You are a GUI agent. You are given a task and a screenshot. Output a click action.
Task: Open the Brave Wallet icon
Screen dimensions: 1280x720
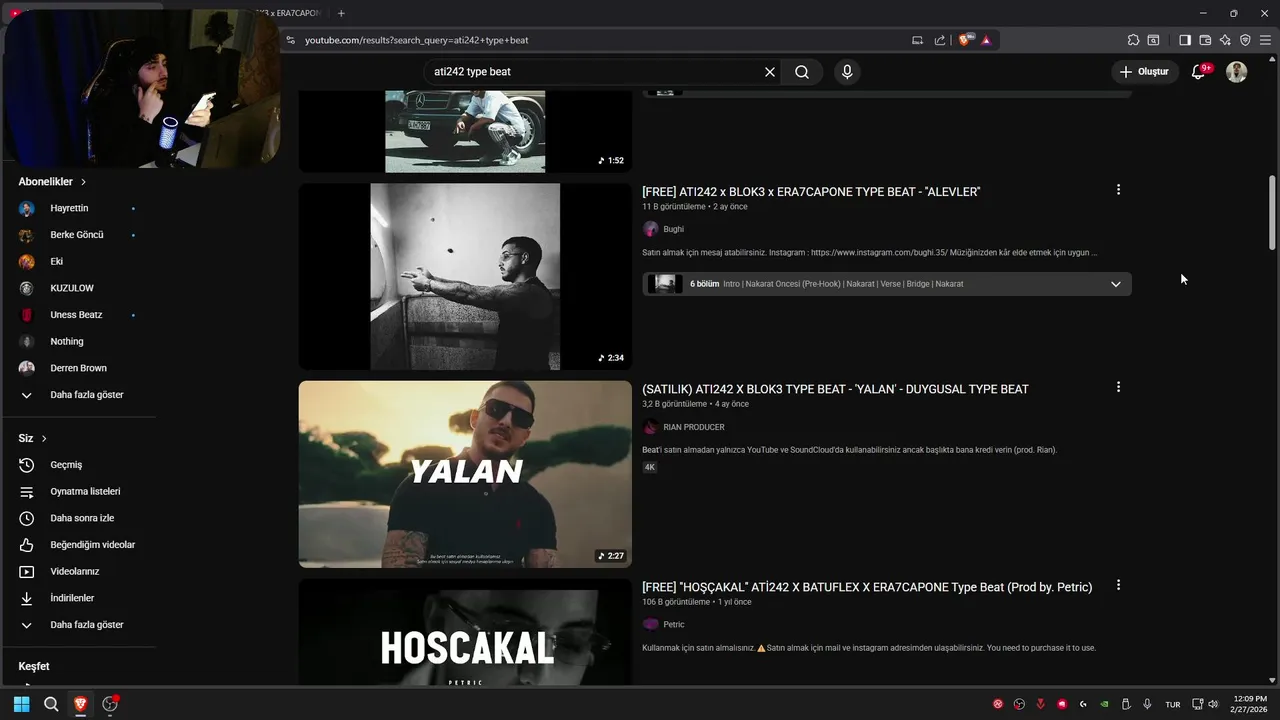[x=1205, y=40]
